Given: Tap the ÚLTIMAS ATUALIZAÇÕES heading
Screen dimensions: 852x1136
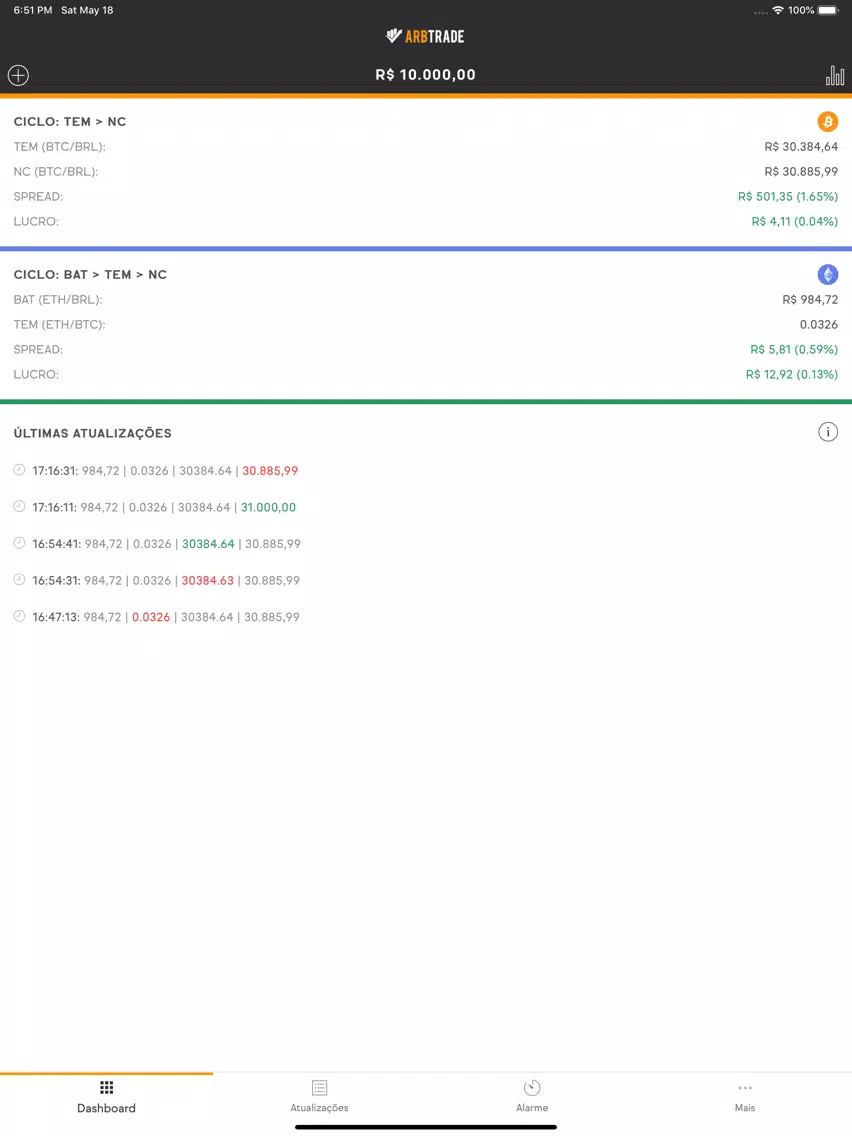Looking at the screenshot, I should tap(93, 433).
